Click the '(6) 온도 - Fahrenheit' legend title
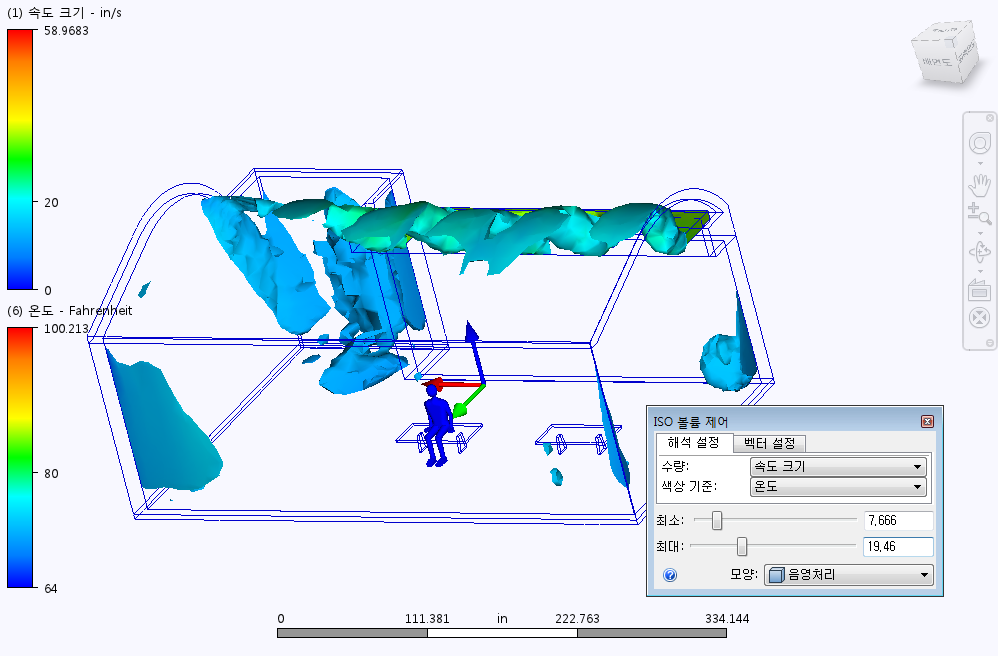 (69, 311)
